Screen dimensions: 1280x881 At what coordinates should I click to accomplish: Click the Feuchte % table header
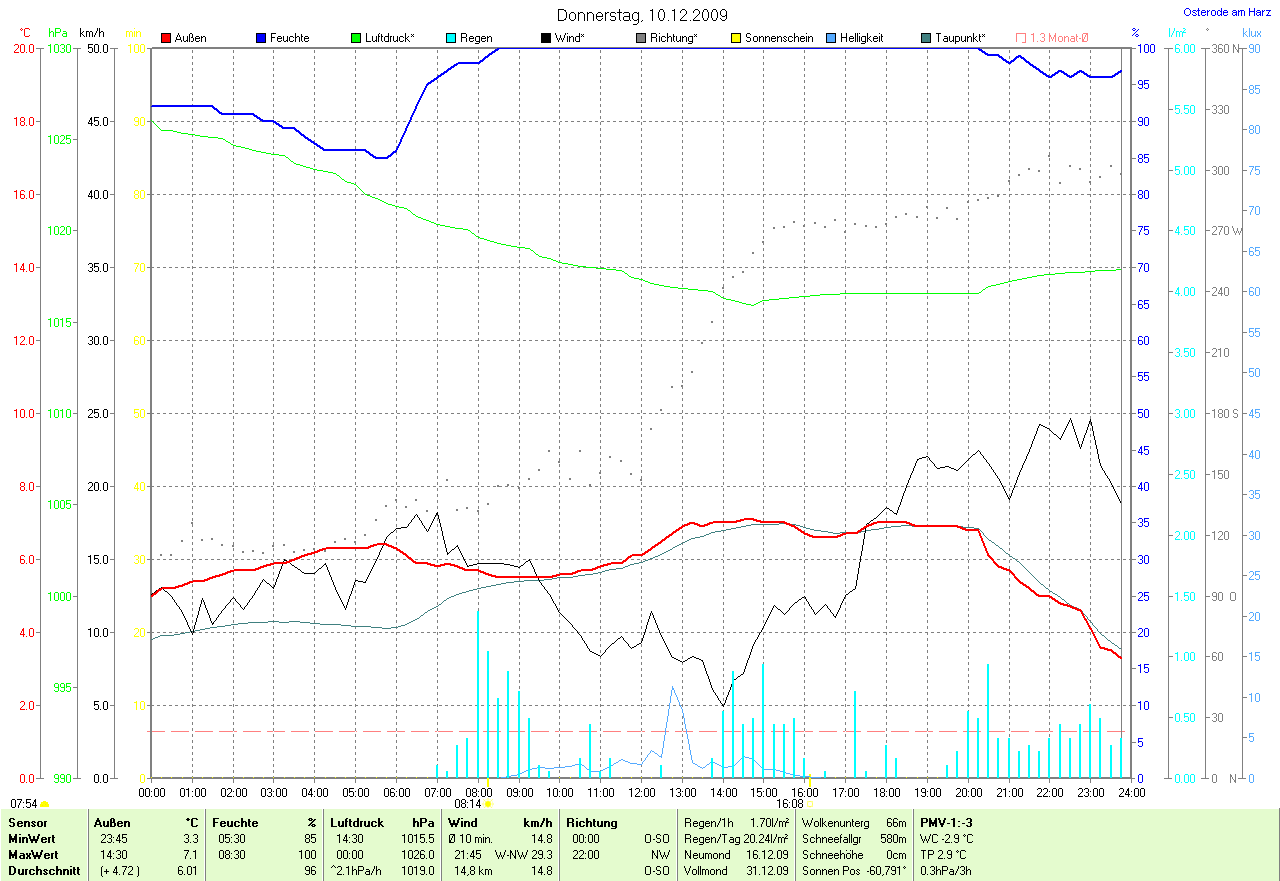pos(264,822)
